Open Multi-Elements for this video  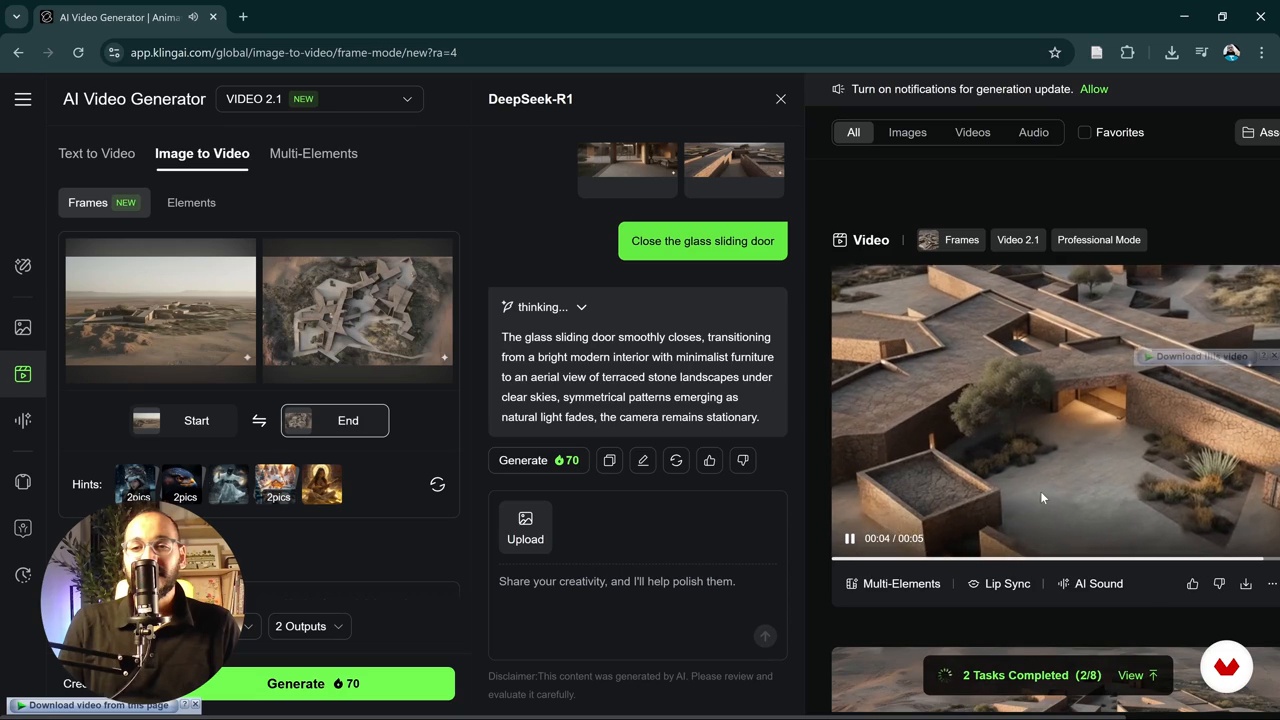[893, 584]
